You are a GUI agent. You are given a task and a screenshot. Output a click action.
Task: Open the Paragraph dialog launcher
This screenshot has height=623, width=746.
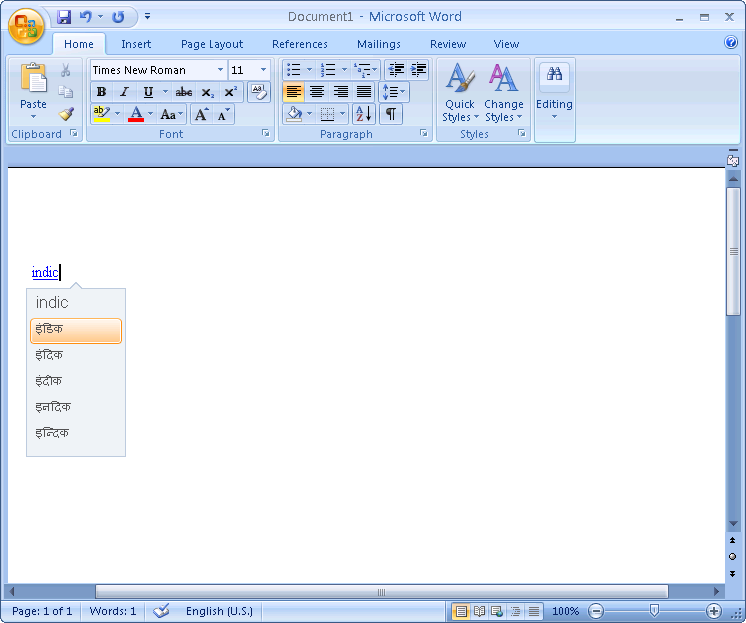click(423, 133)
